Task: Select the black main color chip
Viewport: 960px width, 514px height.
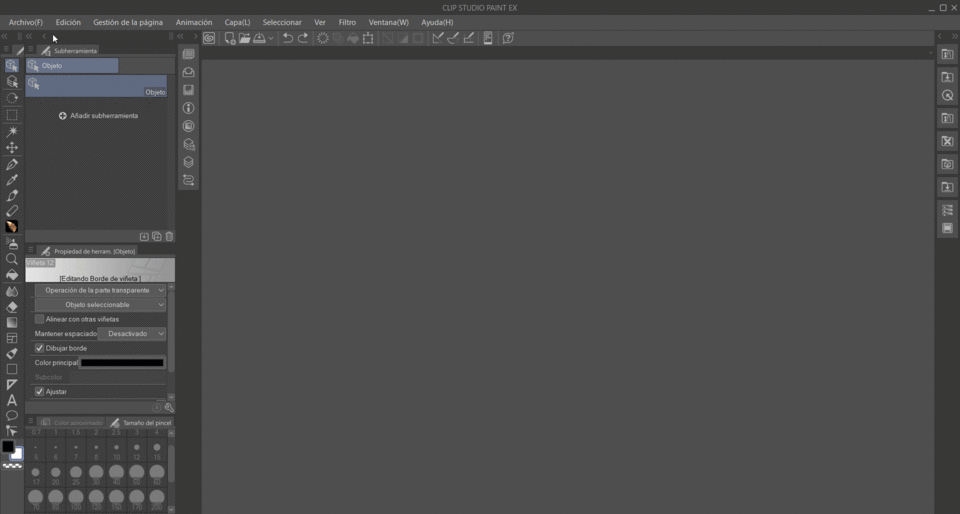Action: pyautogui.click(x=8, y=447)
